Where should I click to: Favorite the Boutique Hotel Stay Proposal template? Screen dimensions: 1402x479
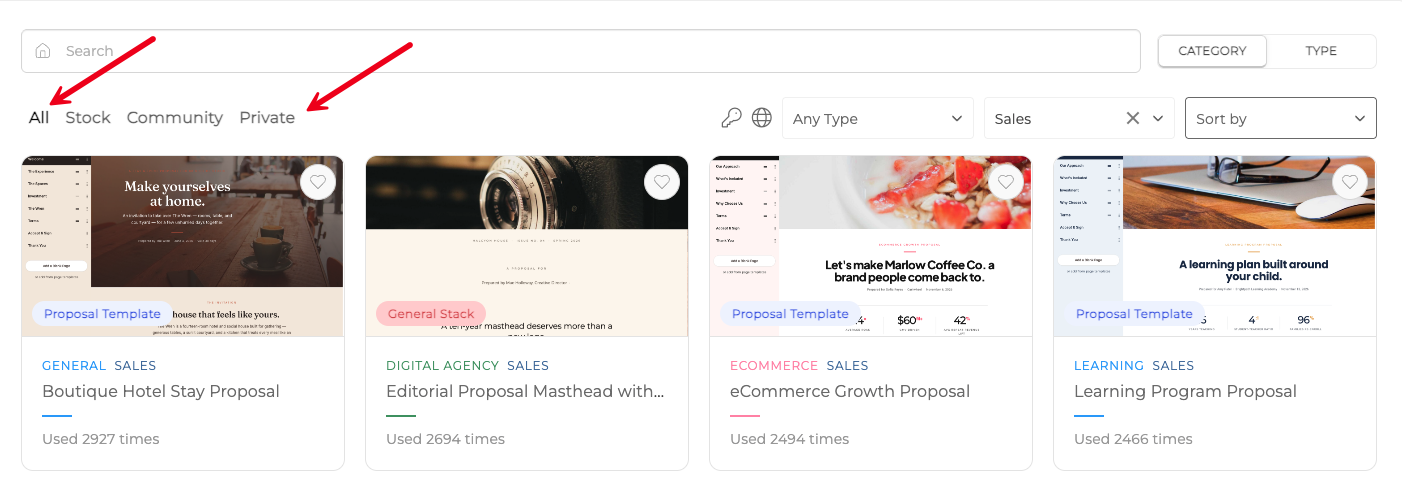coord(318,182)
